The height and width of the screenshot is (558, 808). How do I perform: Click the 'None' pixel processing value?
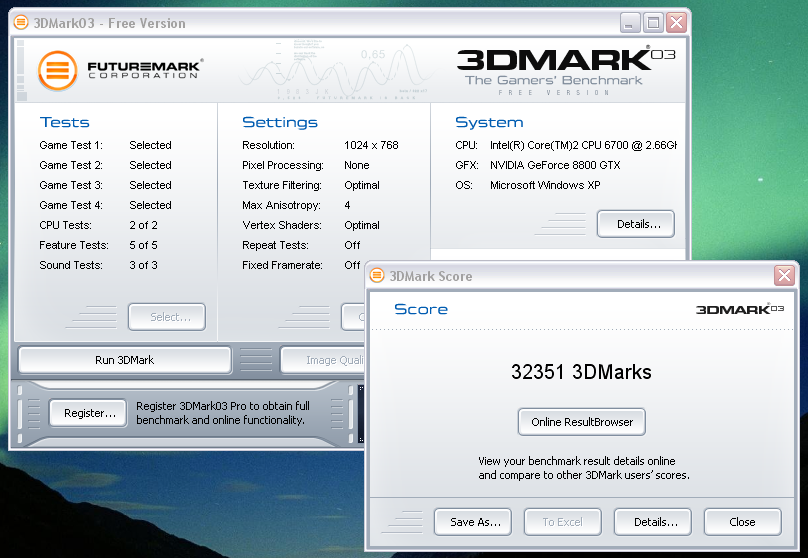(x=357, y=165)
